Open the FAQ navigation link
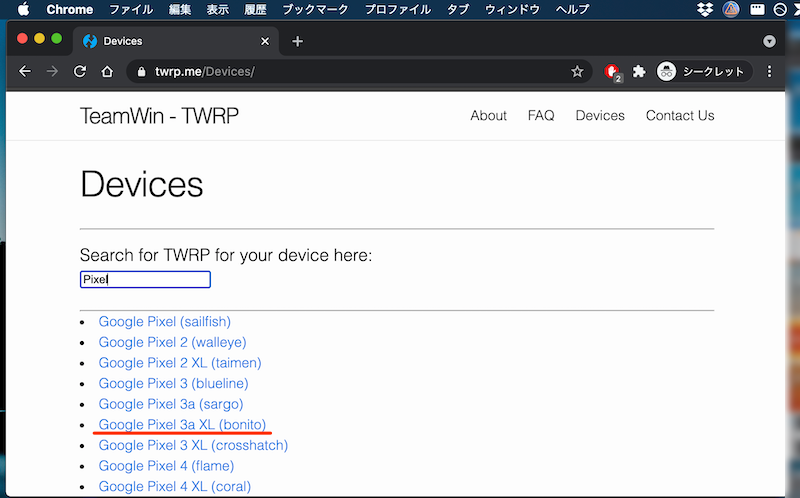Viewport: 800px width, 498px height. [541, 115]
